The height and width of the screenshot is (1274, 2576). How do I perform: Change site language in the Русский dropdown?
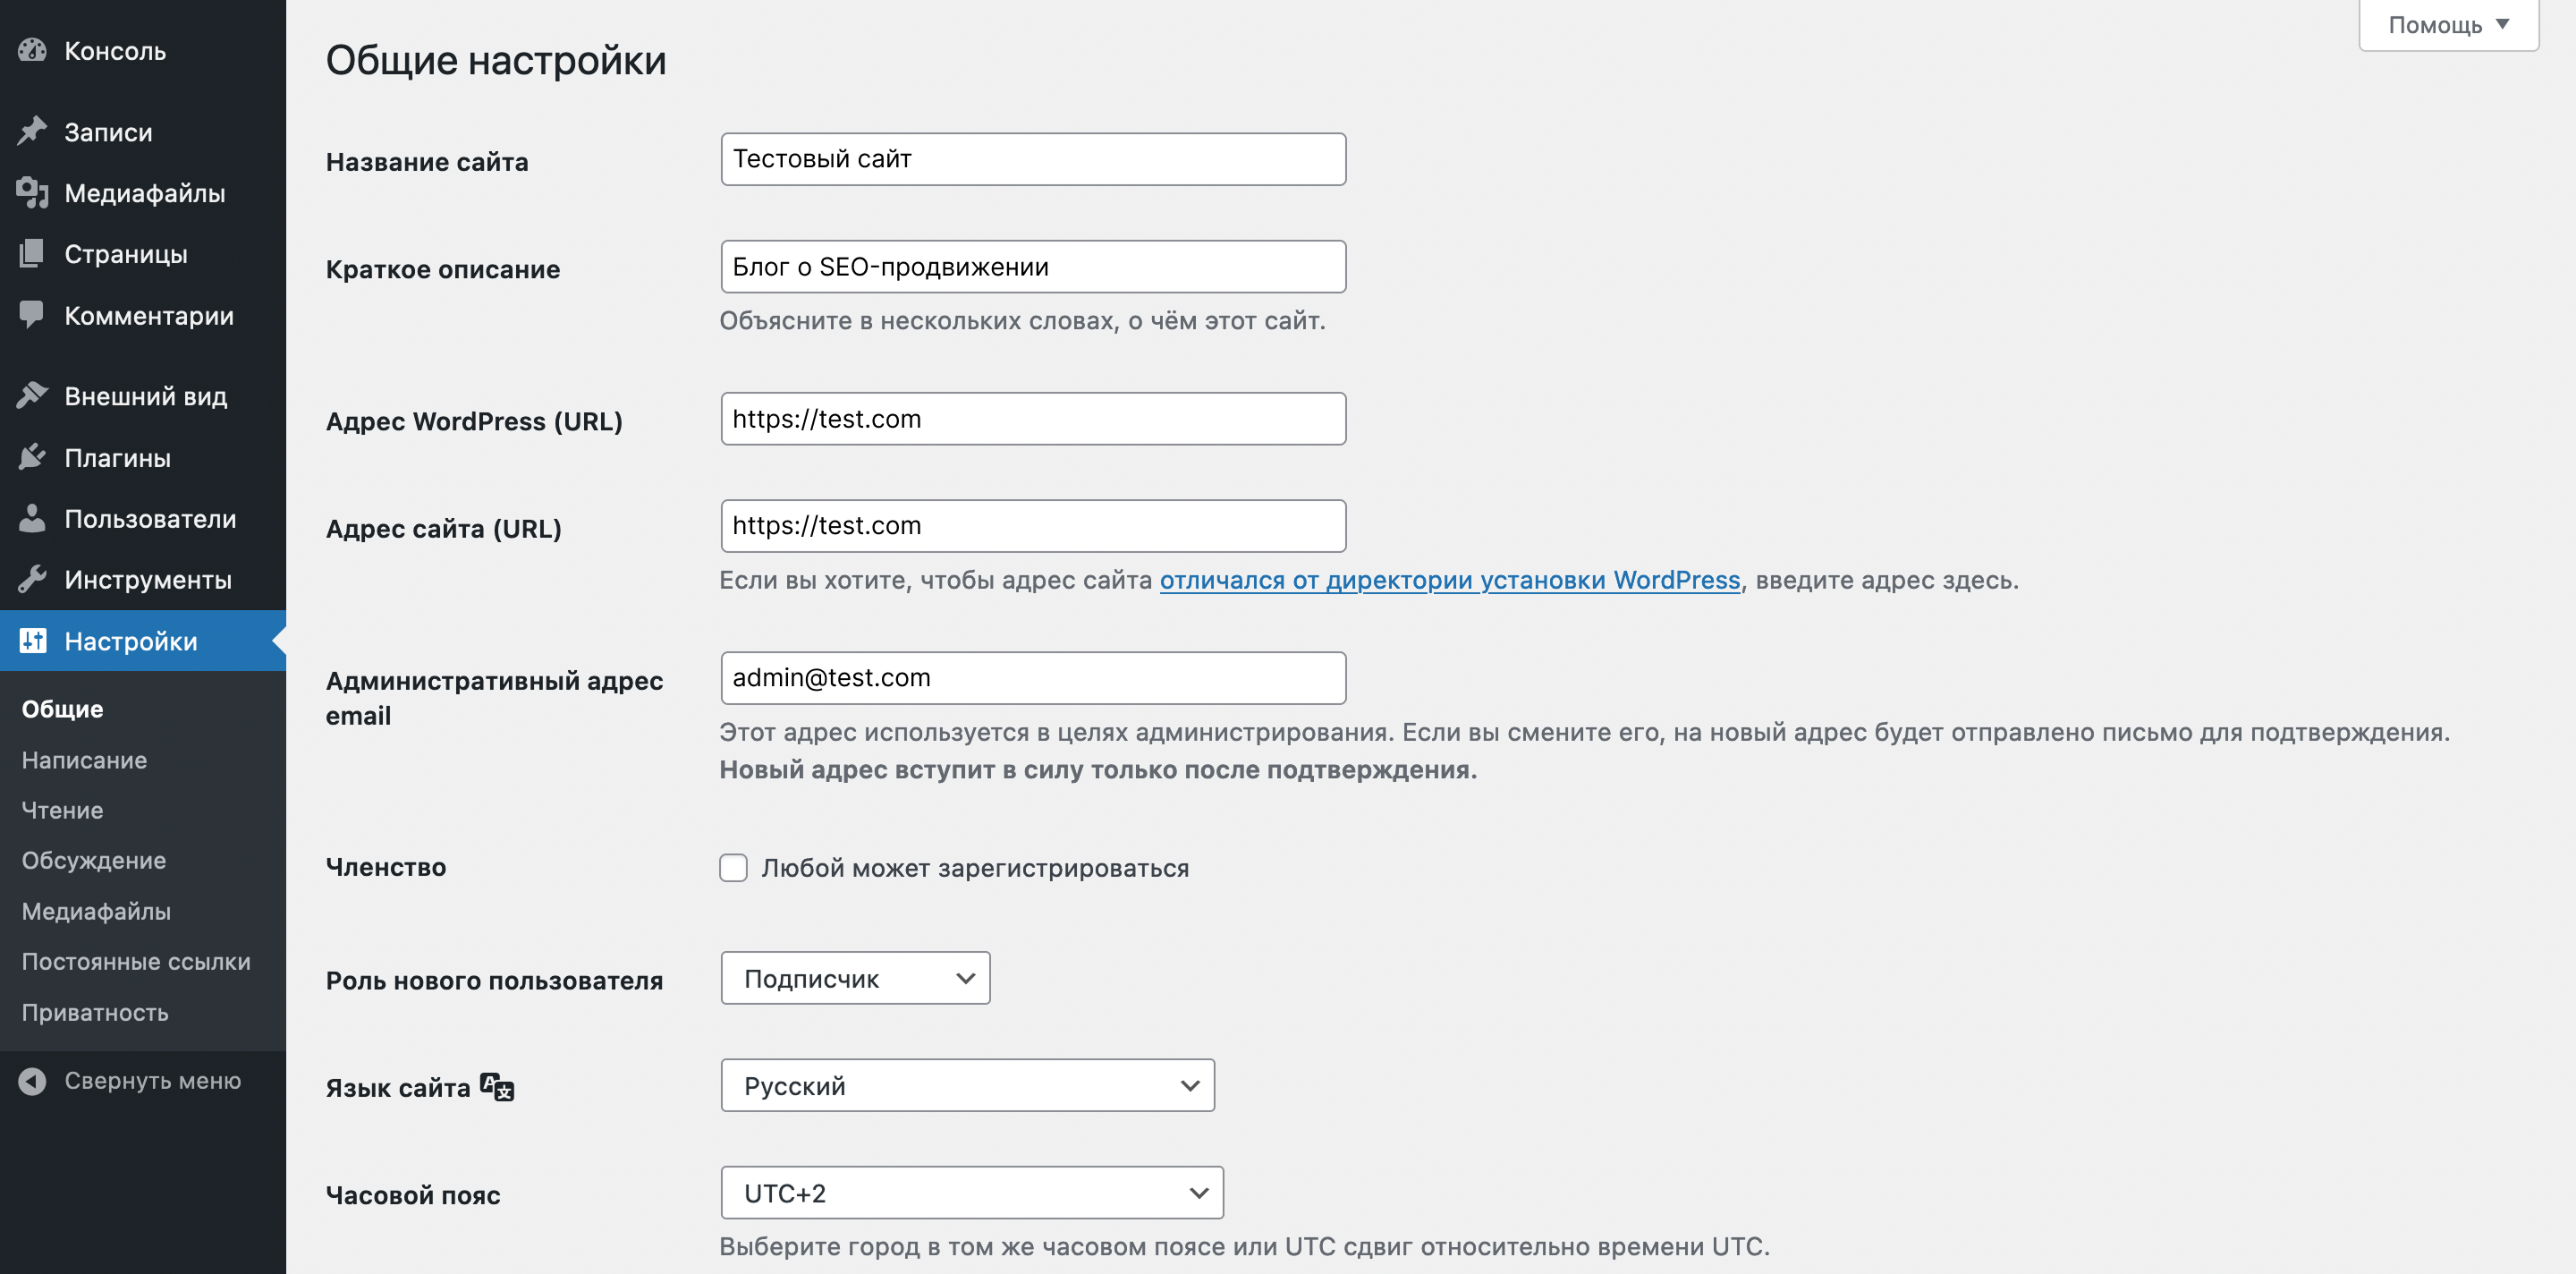point(967,1085)
